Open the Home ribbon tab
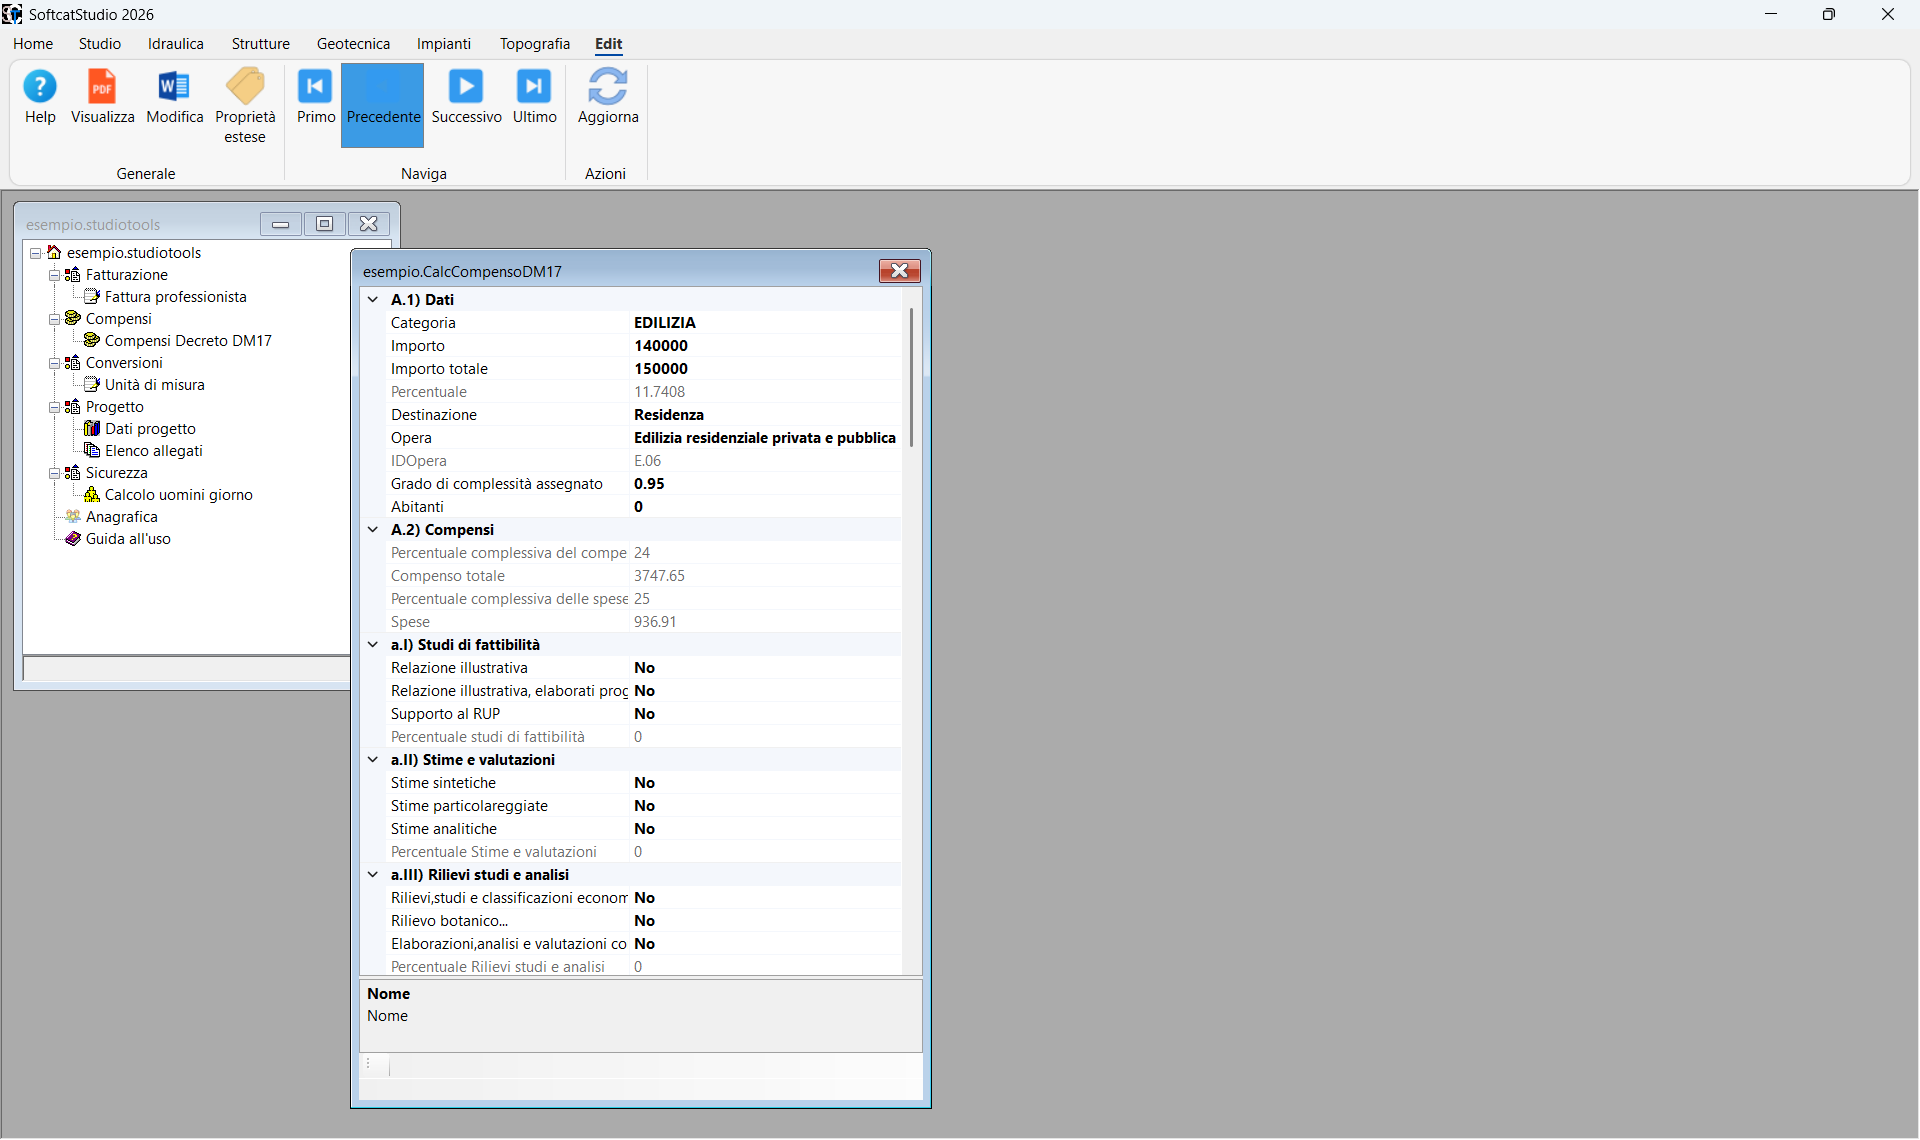Viewport: 1920px width, 1140px height. coord(33,44)
